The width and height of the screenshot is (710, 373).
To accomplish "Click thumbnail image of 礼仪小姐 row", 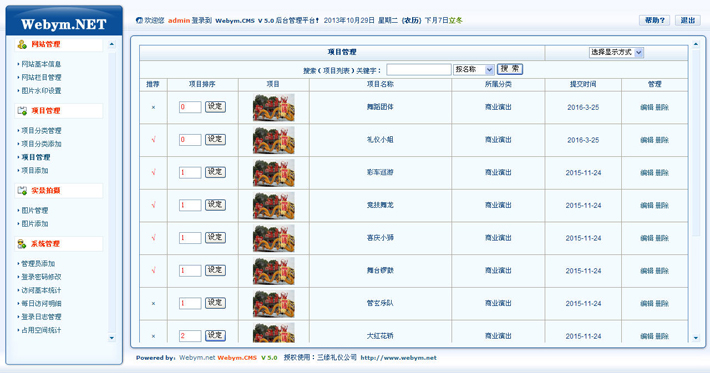I will tap(273, 140).
